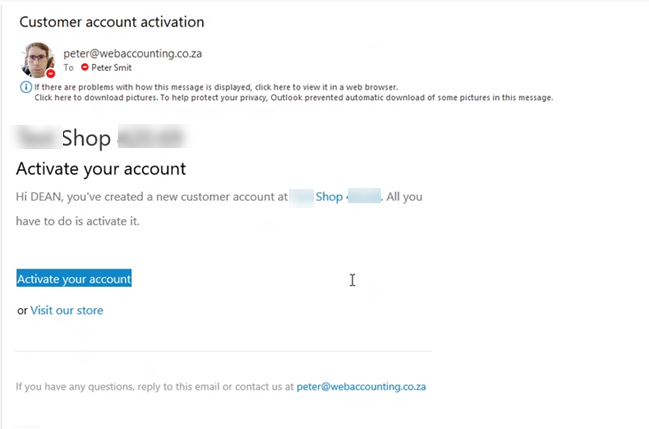Click the text have to do is activate it
The image size is (649, 429).
77,220
